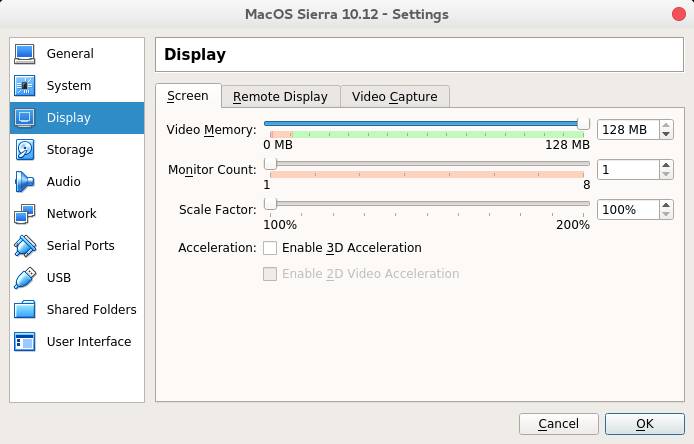Open the Video Capture tab
694x444 pixels.
tap(394, 97)
